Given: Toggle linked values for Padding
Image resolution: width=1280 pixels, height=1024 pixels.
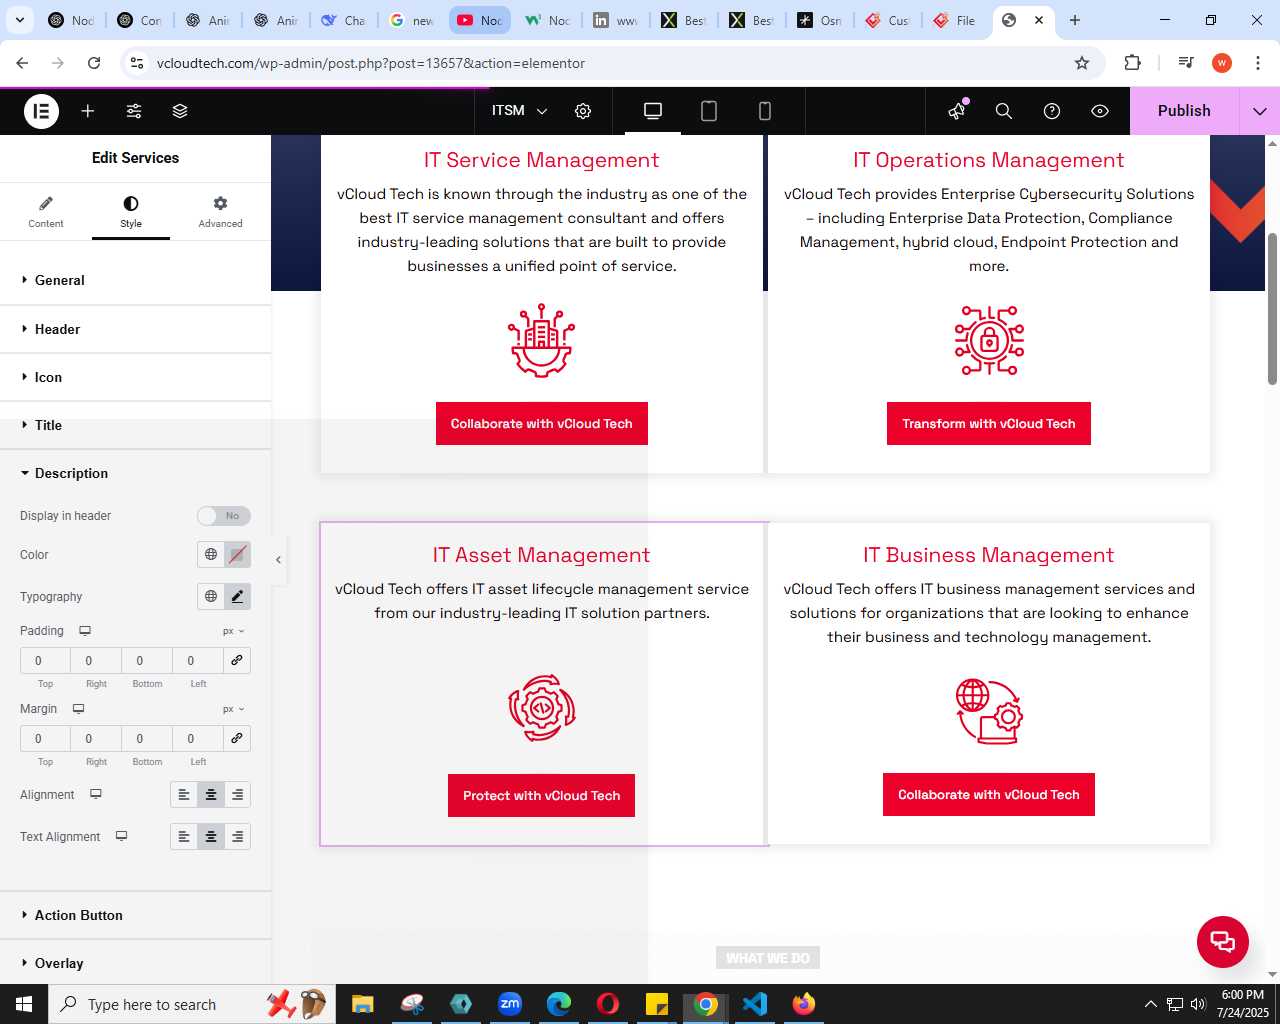Looking at the screenshot, I should click(237, 660).
